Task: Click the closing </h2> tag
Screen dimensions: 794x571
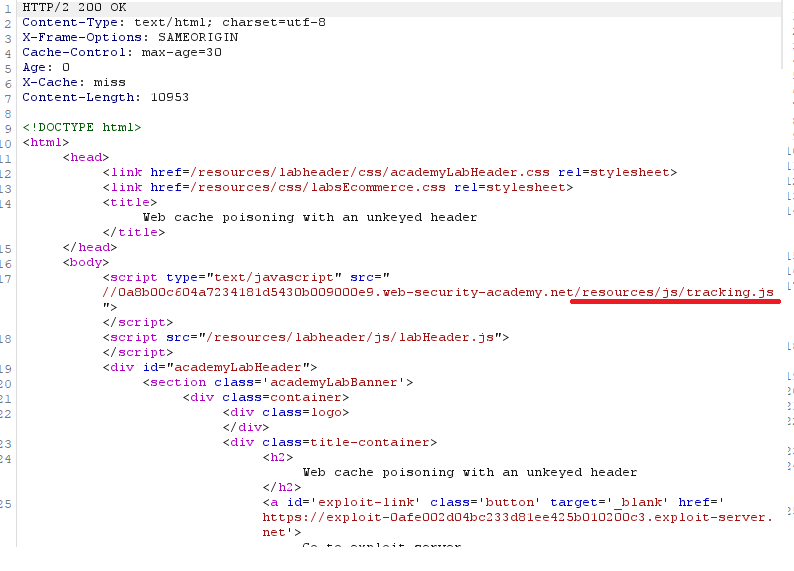Action: [x=282, y=487]
